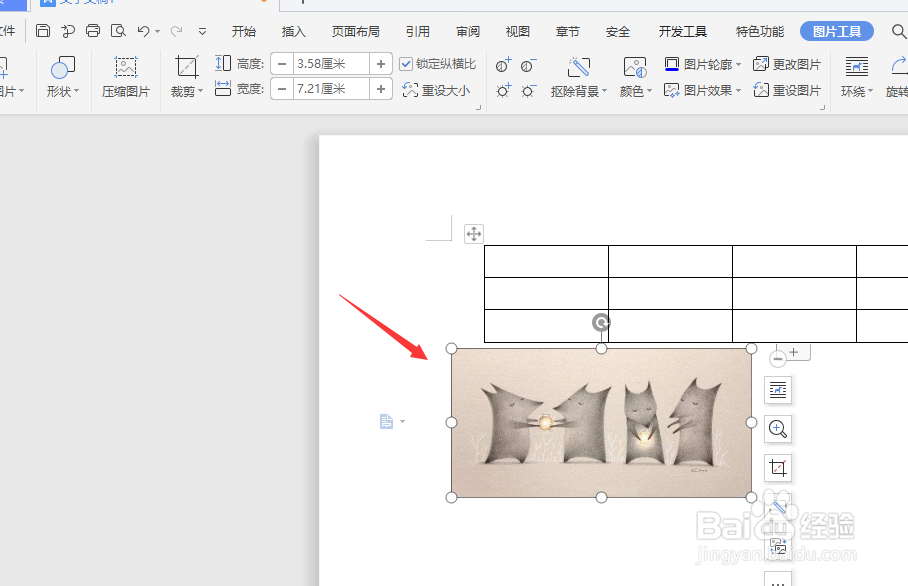This screenshot has height=586, width=908.
Task: Increase brightness icon
Action: pyautogui.click(x=503, y=90)
